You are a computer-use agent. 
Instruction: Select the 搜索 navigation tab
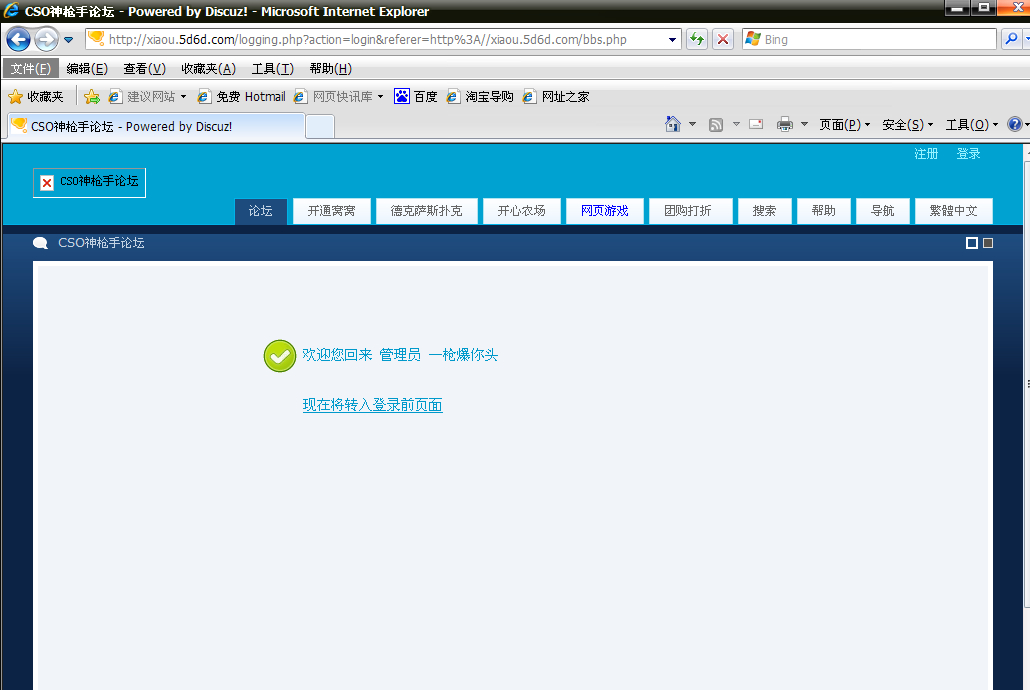click(x=765, y=211)
